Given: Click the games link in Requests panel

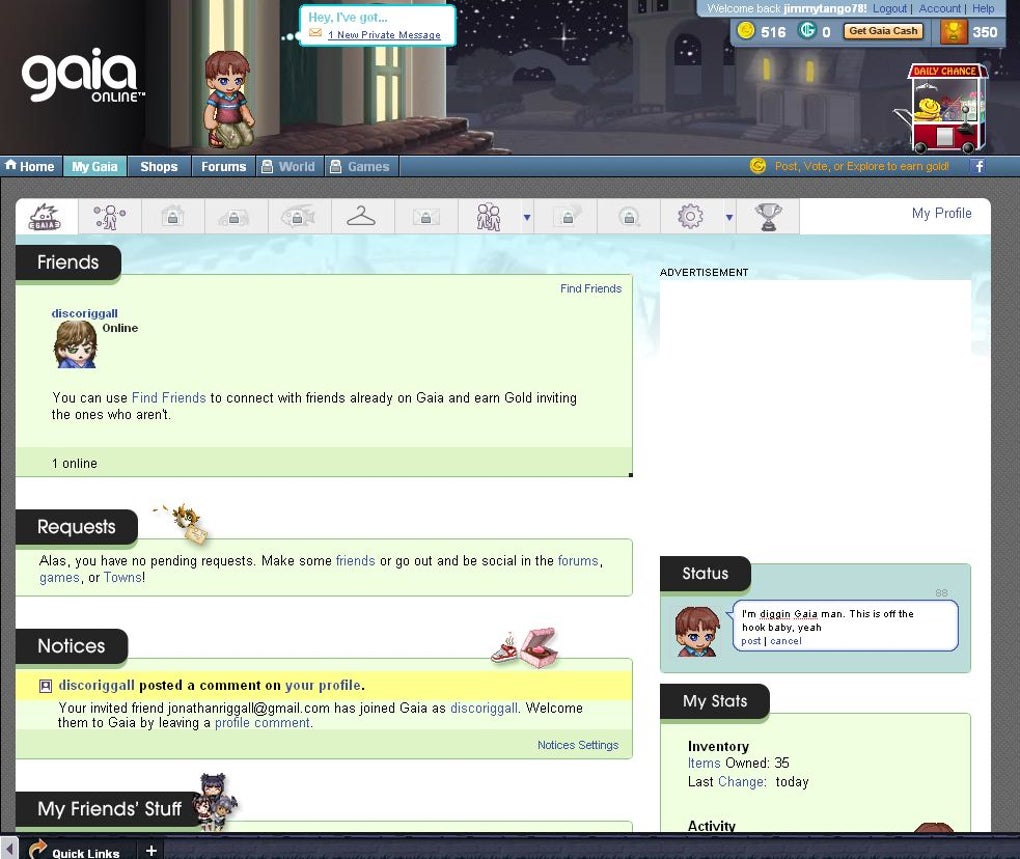Looking at the screenshot, I should pos(59,577).
